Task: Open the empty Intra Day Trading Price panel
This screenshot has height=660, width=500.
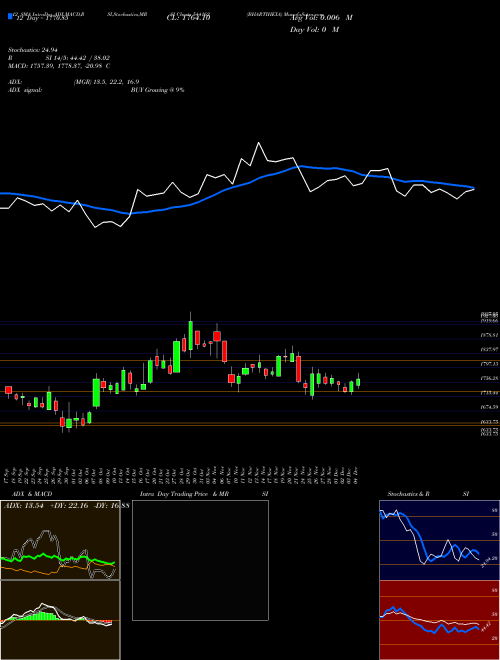Action: pos(200,560)
